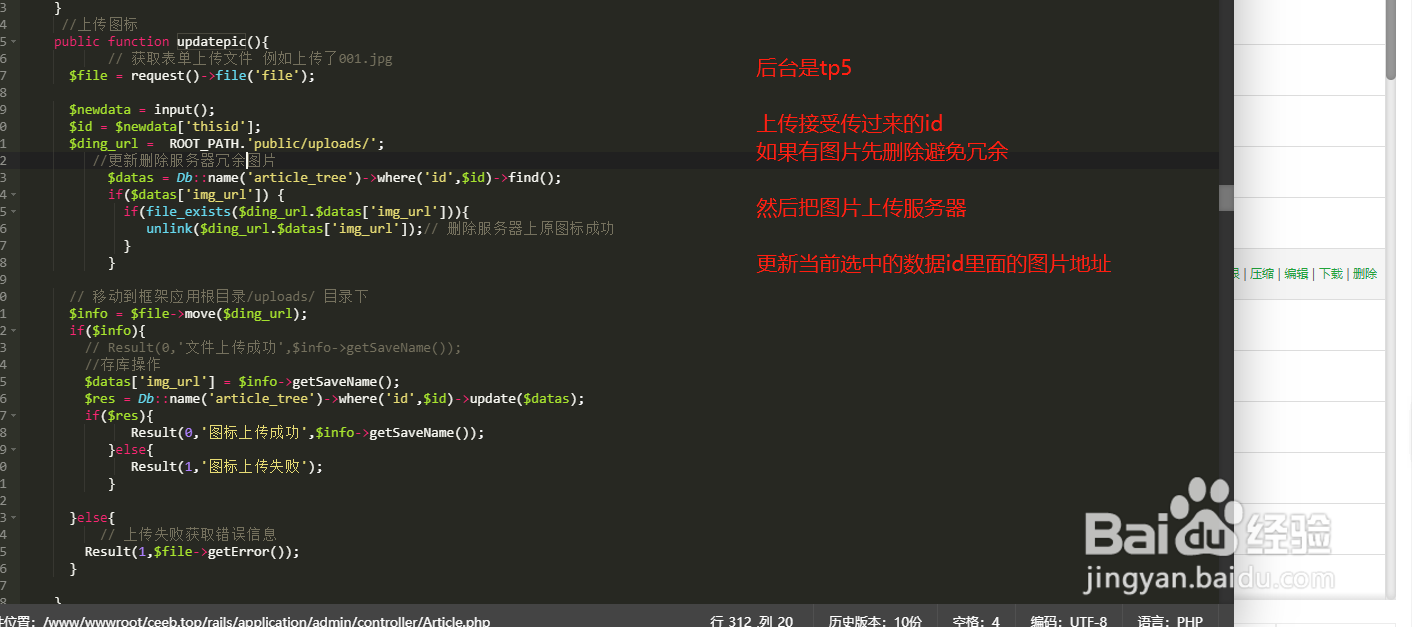
Task: Click the comment 上传失败获取错误信息
Action: (x=188, y=534)
